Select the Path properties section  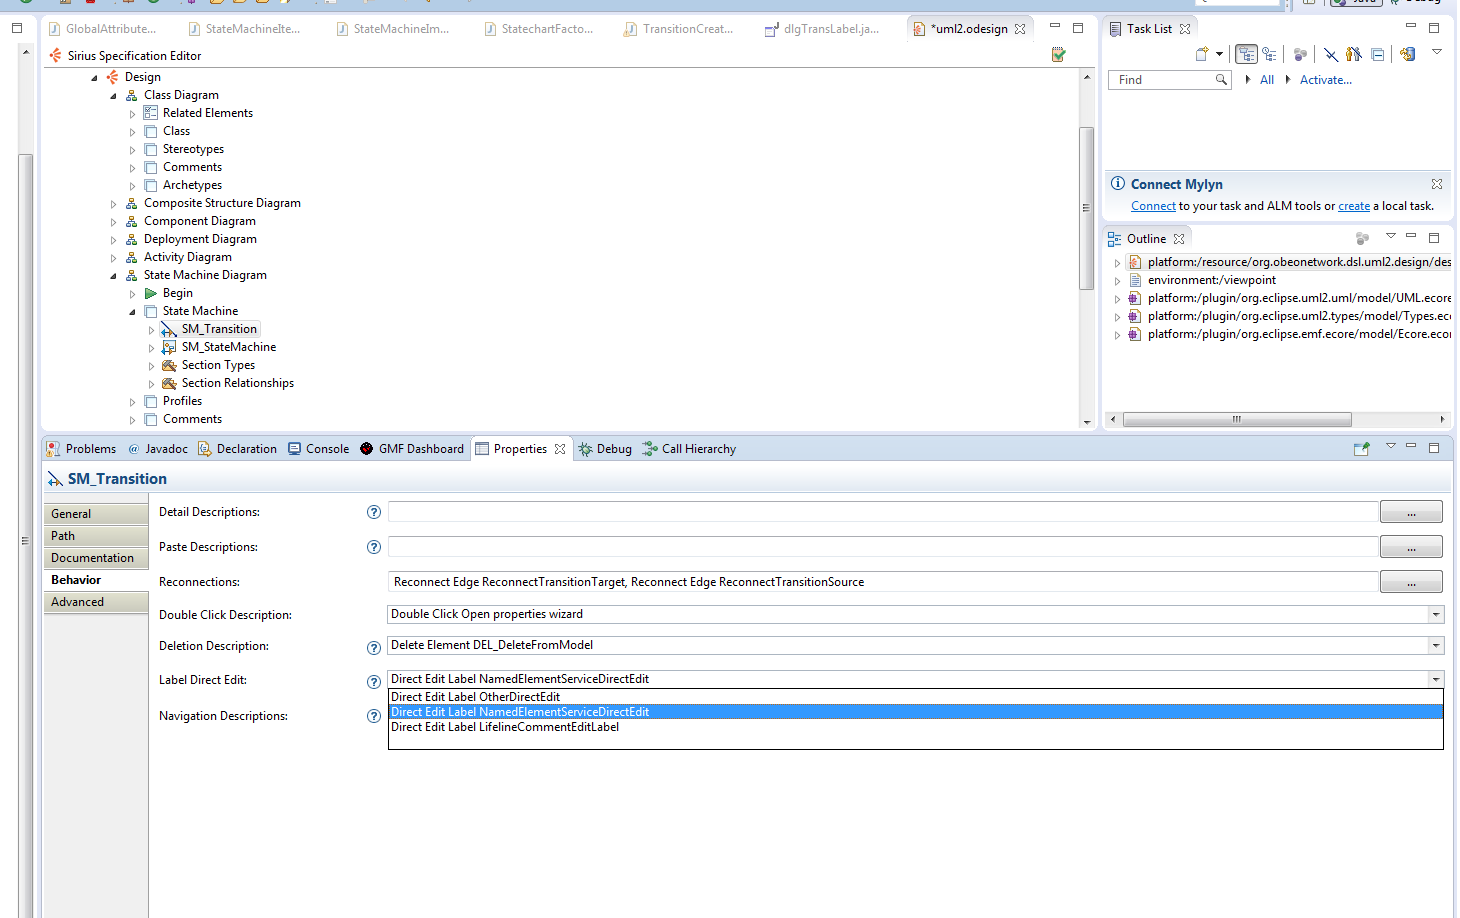(x=96, y=536)
